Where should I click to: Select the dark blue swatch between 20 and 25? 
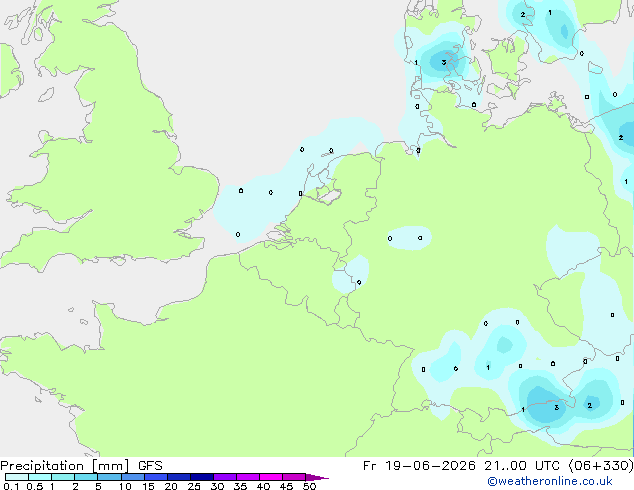(179, 477)
